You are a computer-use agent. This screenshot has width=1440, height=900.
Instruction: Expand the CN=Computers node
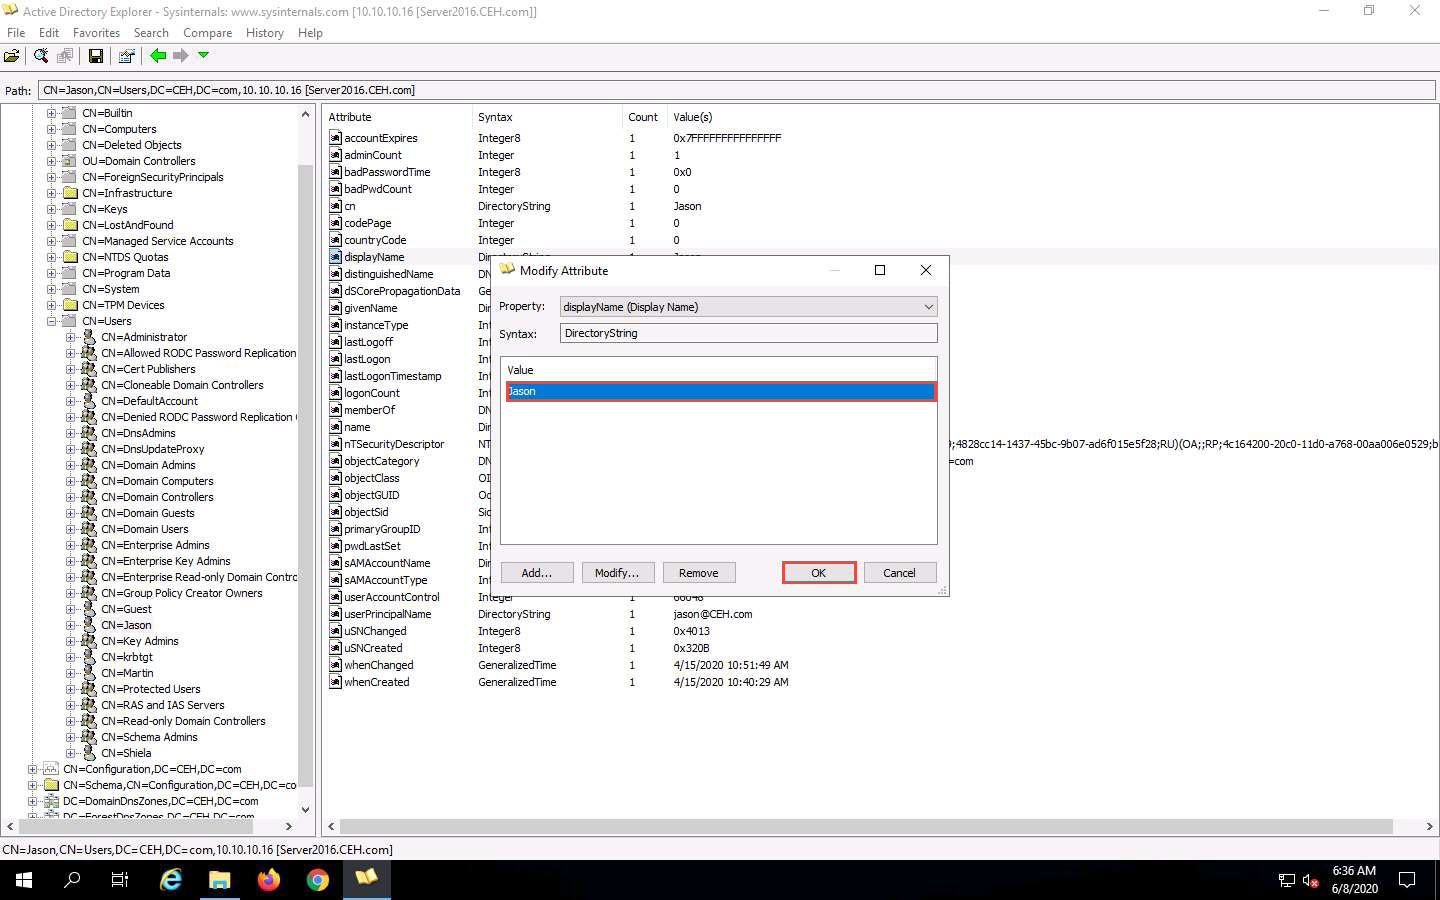(51, 129)
